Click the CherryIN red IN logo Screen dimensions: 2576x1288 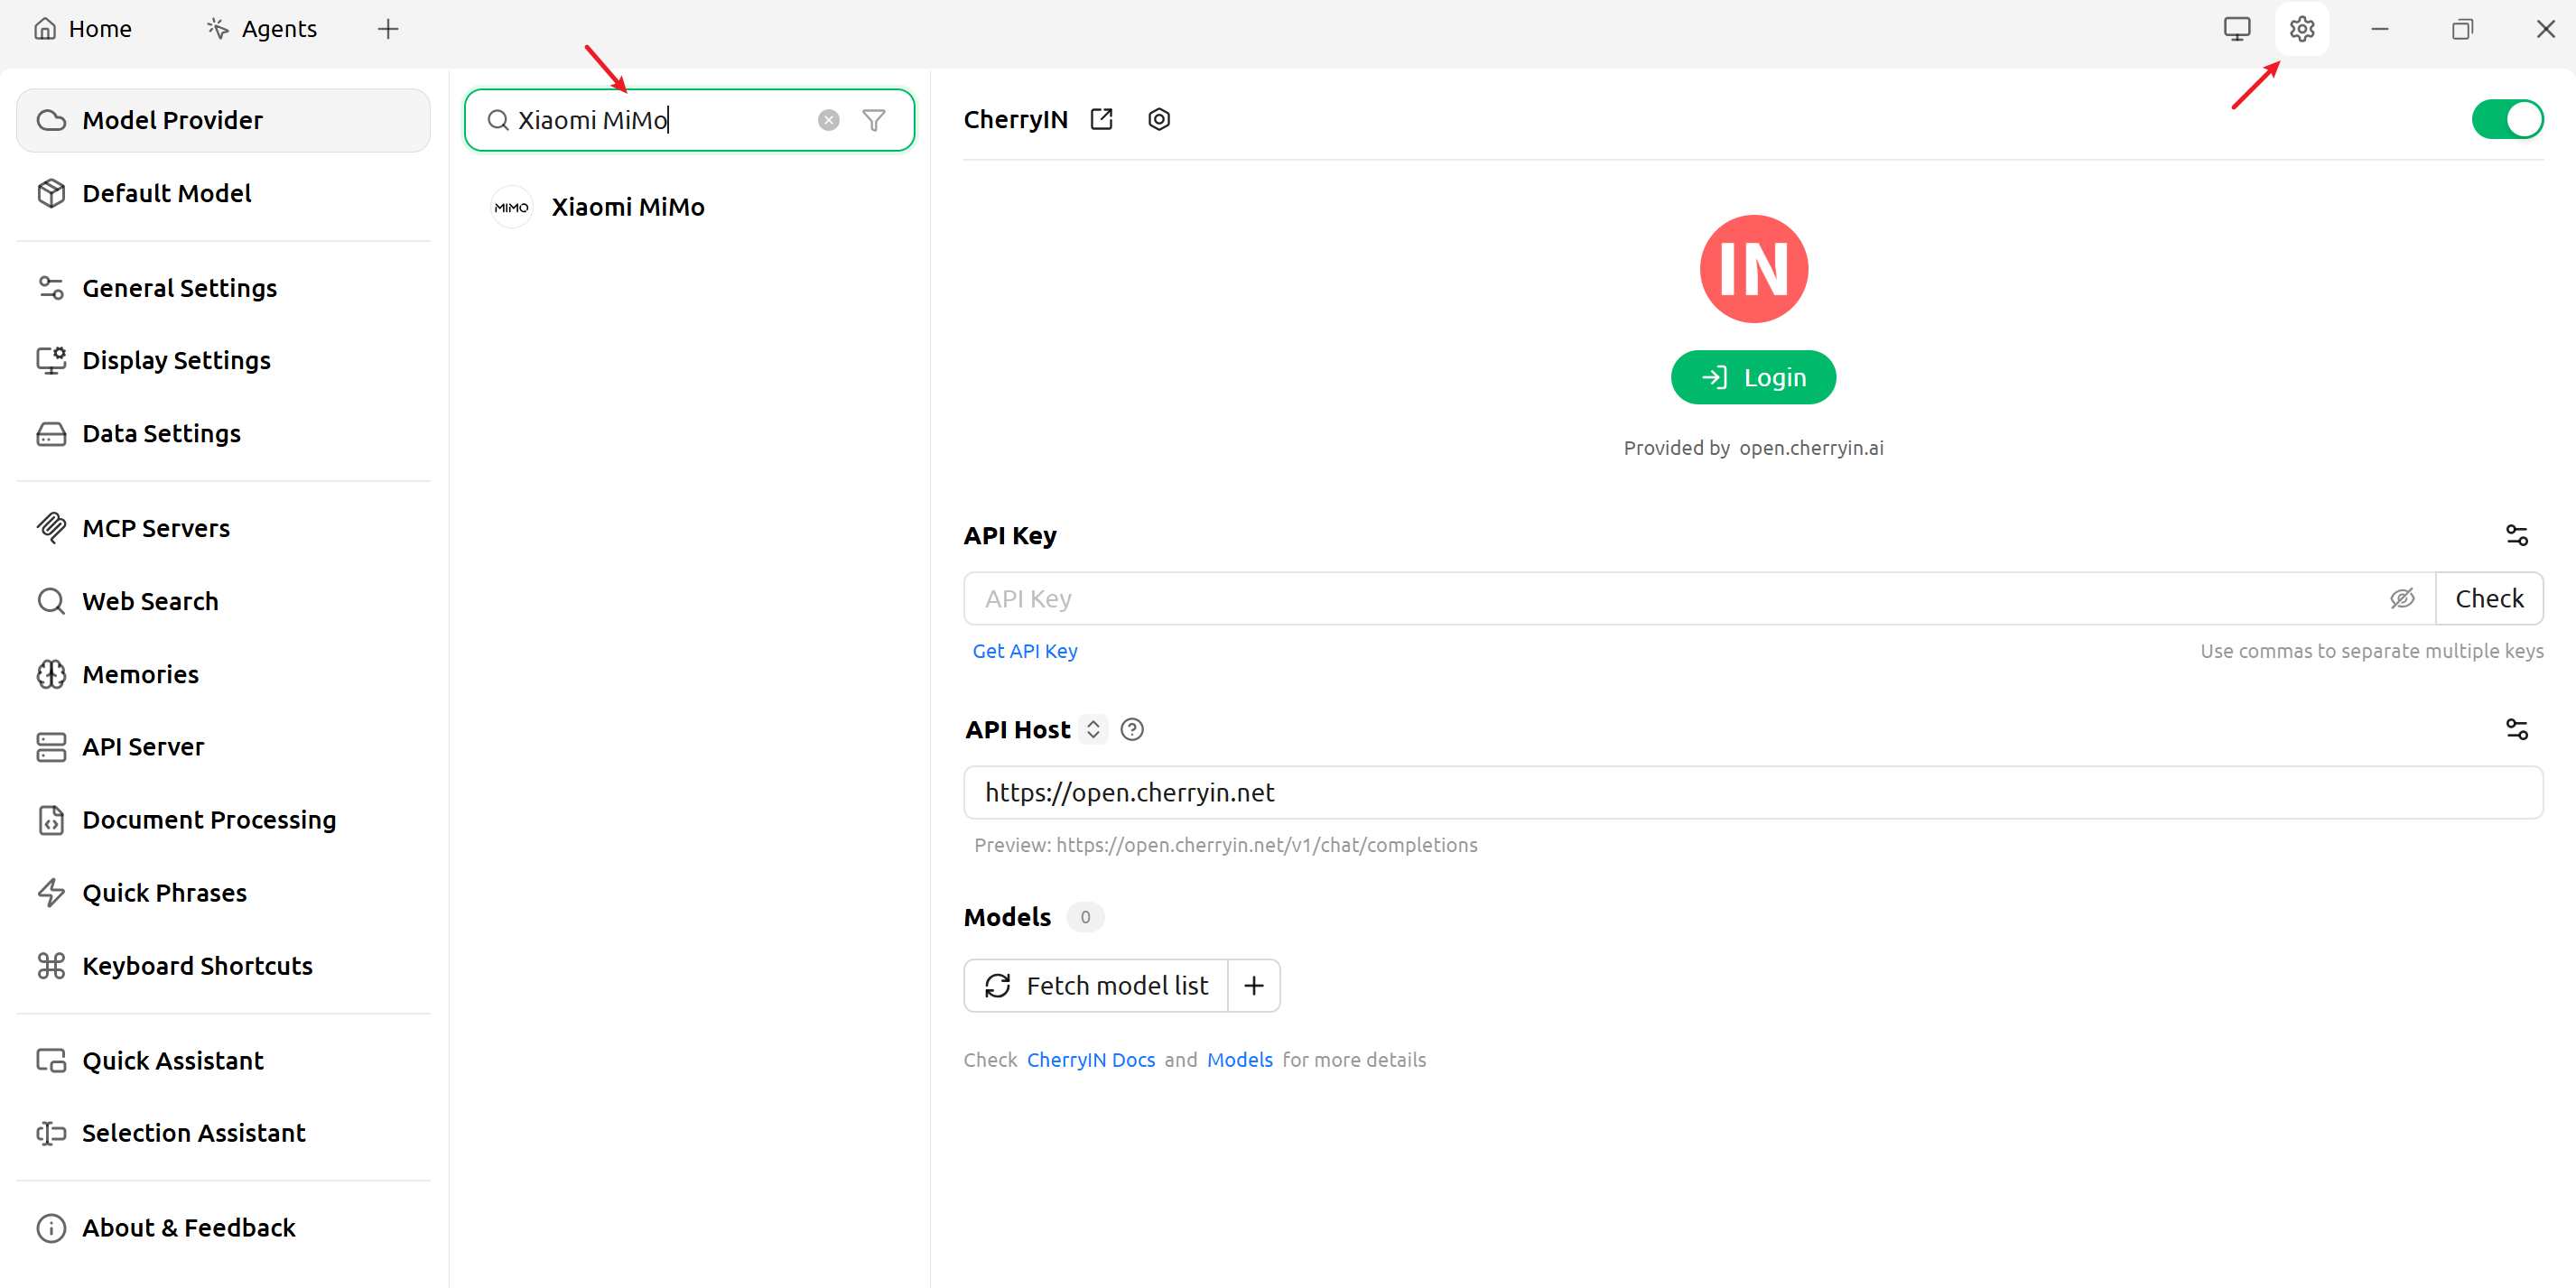[1753, 269]
